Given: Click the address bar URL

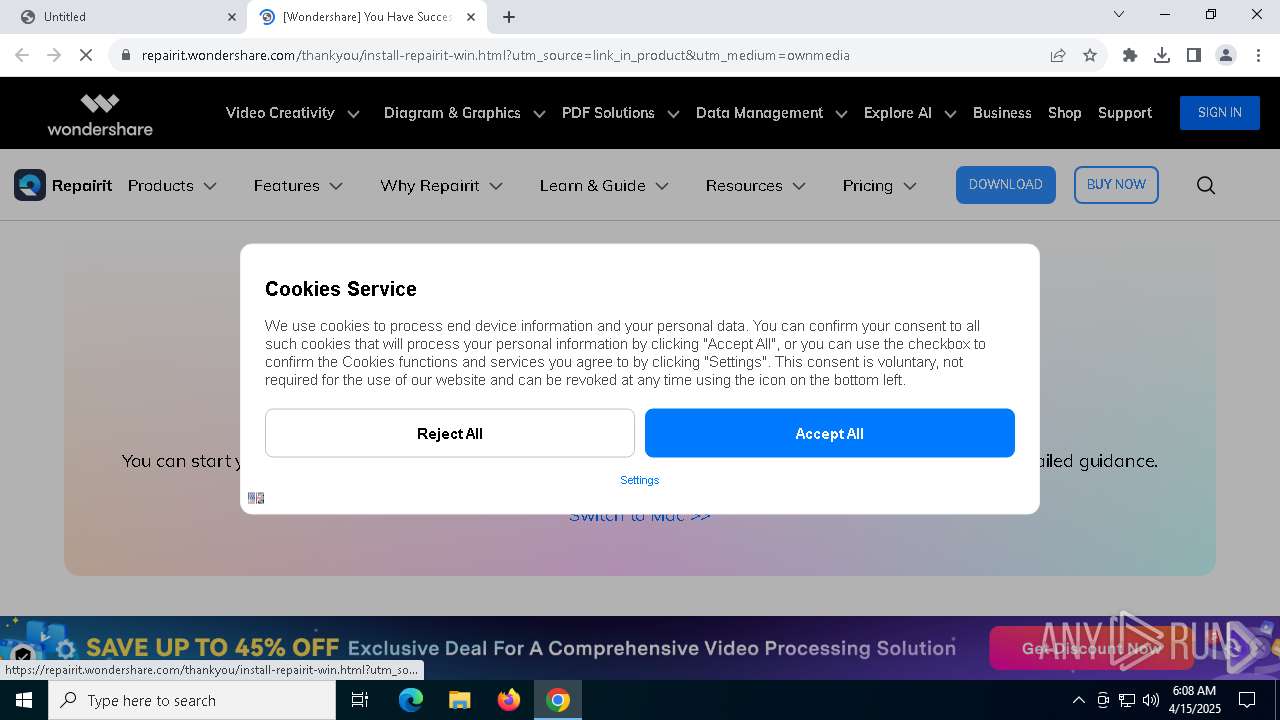Looking at the screenshot, I should click(495, 55).
